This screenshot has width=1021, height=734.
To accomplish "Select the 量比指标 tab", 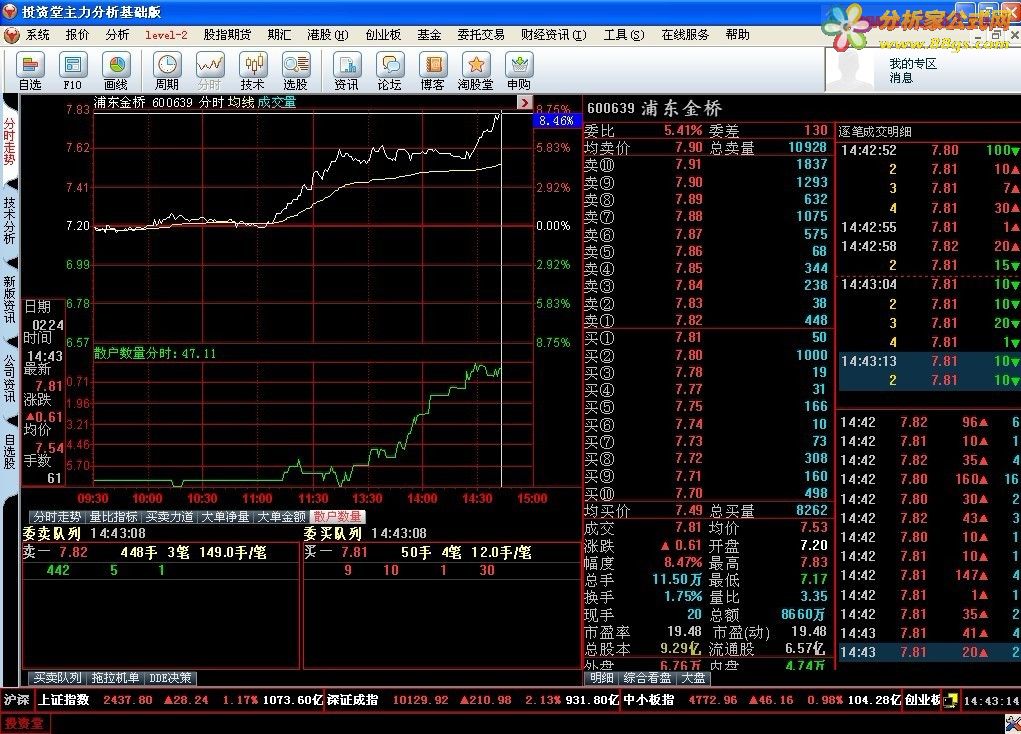I will tap(113, 517).
